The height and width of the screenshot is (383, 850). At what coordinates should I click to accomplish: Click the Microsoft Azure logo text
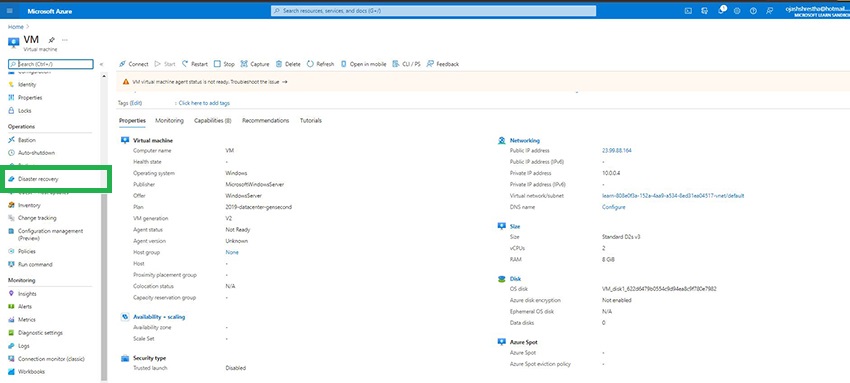[49, 11]
